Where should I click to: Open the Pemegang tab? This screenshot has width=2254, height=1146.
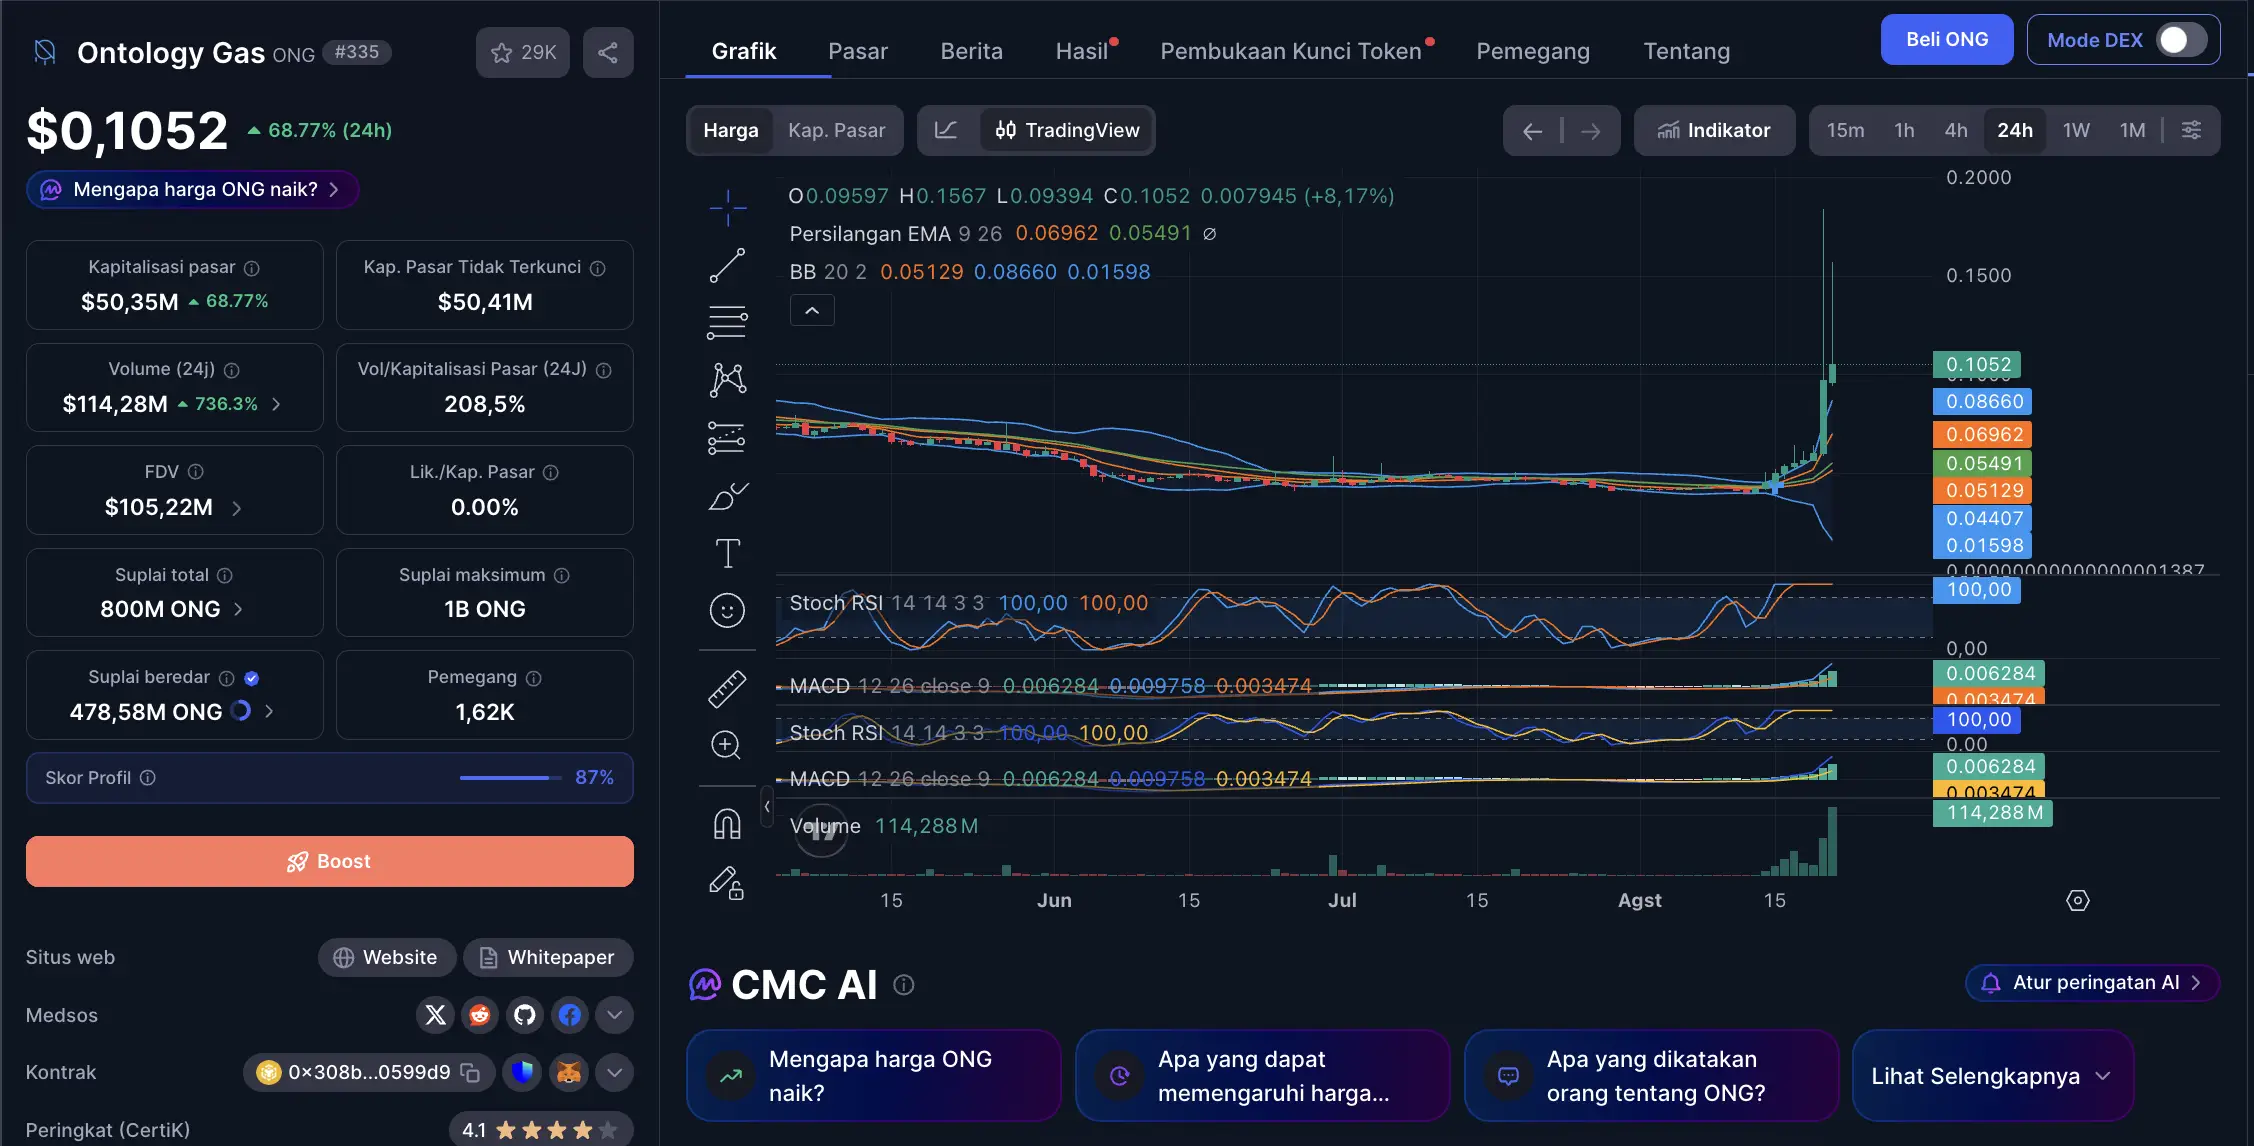1533,51
